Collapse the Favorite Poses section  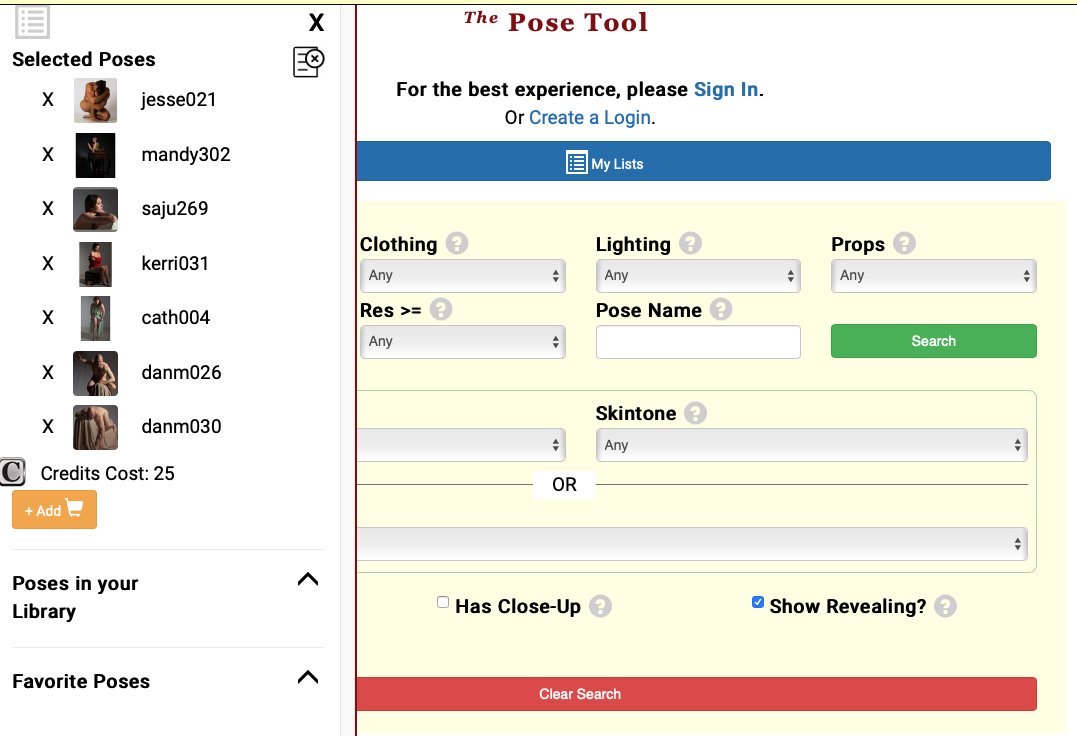(x=308, y=678)
